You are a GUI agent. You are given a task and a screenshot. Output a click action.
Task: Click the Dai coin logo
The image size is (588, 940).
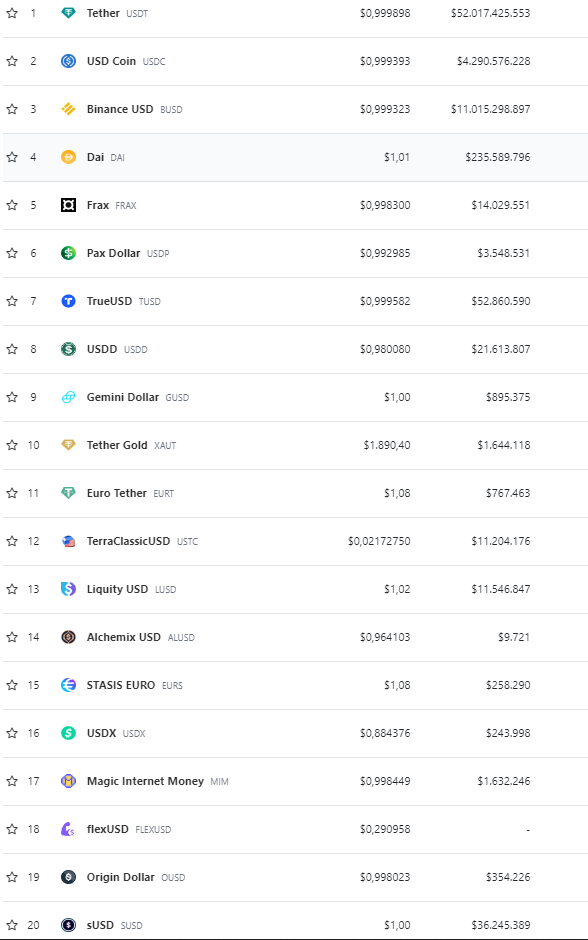tap(68, 156)
